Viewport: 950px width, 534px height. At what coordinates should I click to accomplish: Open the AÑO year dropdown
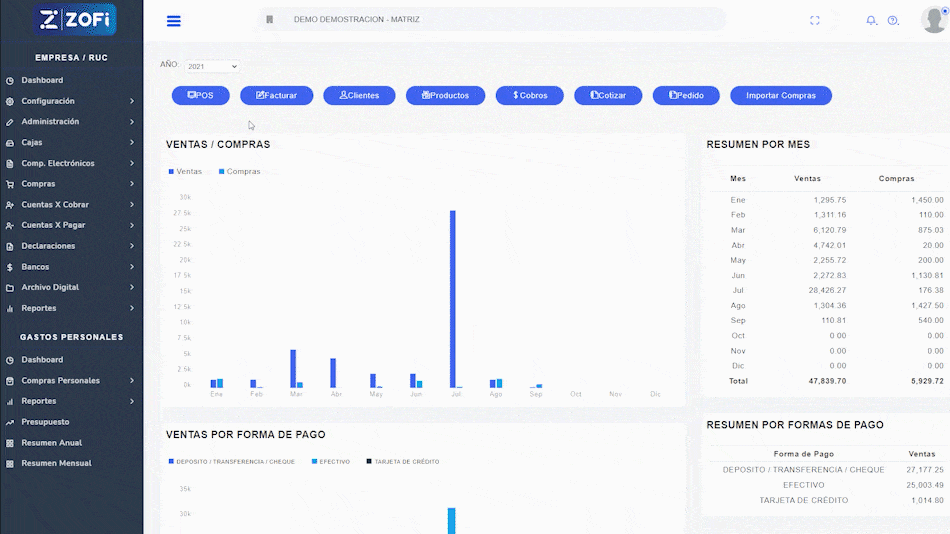tap(212, 66)
